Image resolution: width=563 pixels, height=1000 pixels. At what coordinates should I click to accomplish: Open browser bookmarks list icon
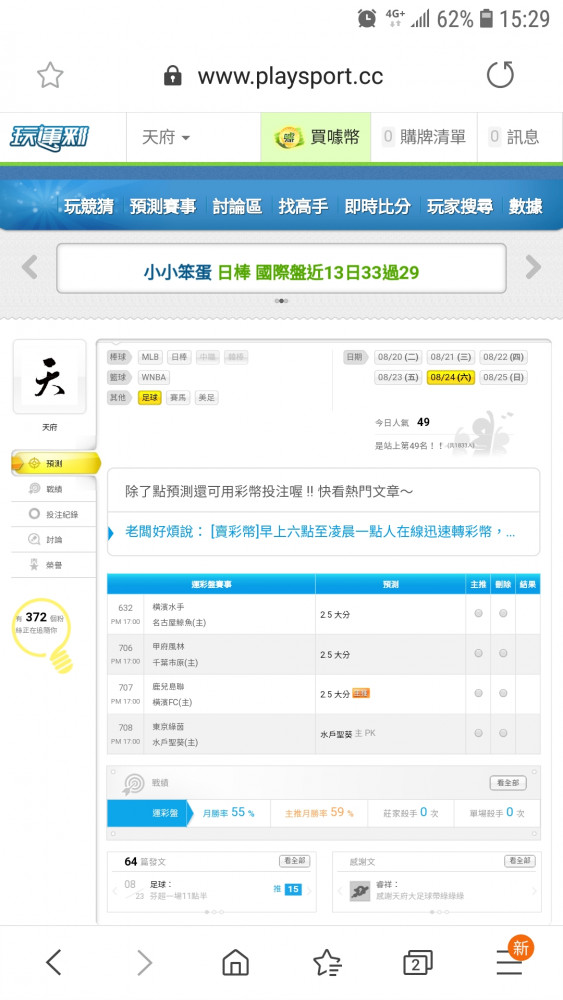pyautogui.click(x=327, y=962)
